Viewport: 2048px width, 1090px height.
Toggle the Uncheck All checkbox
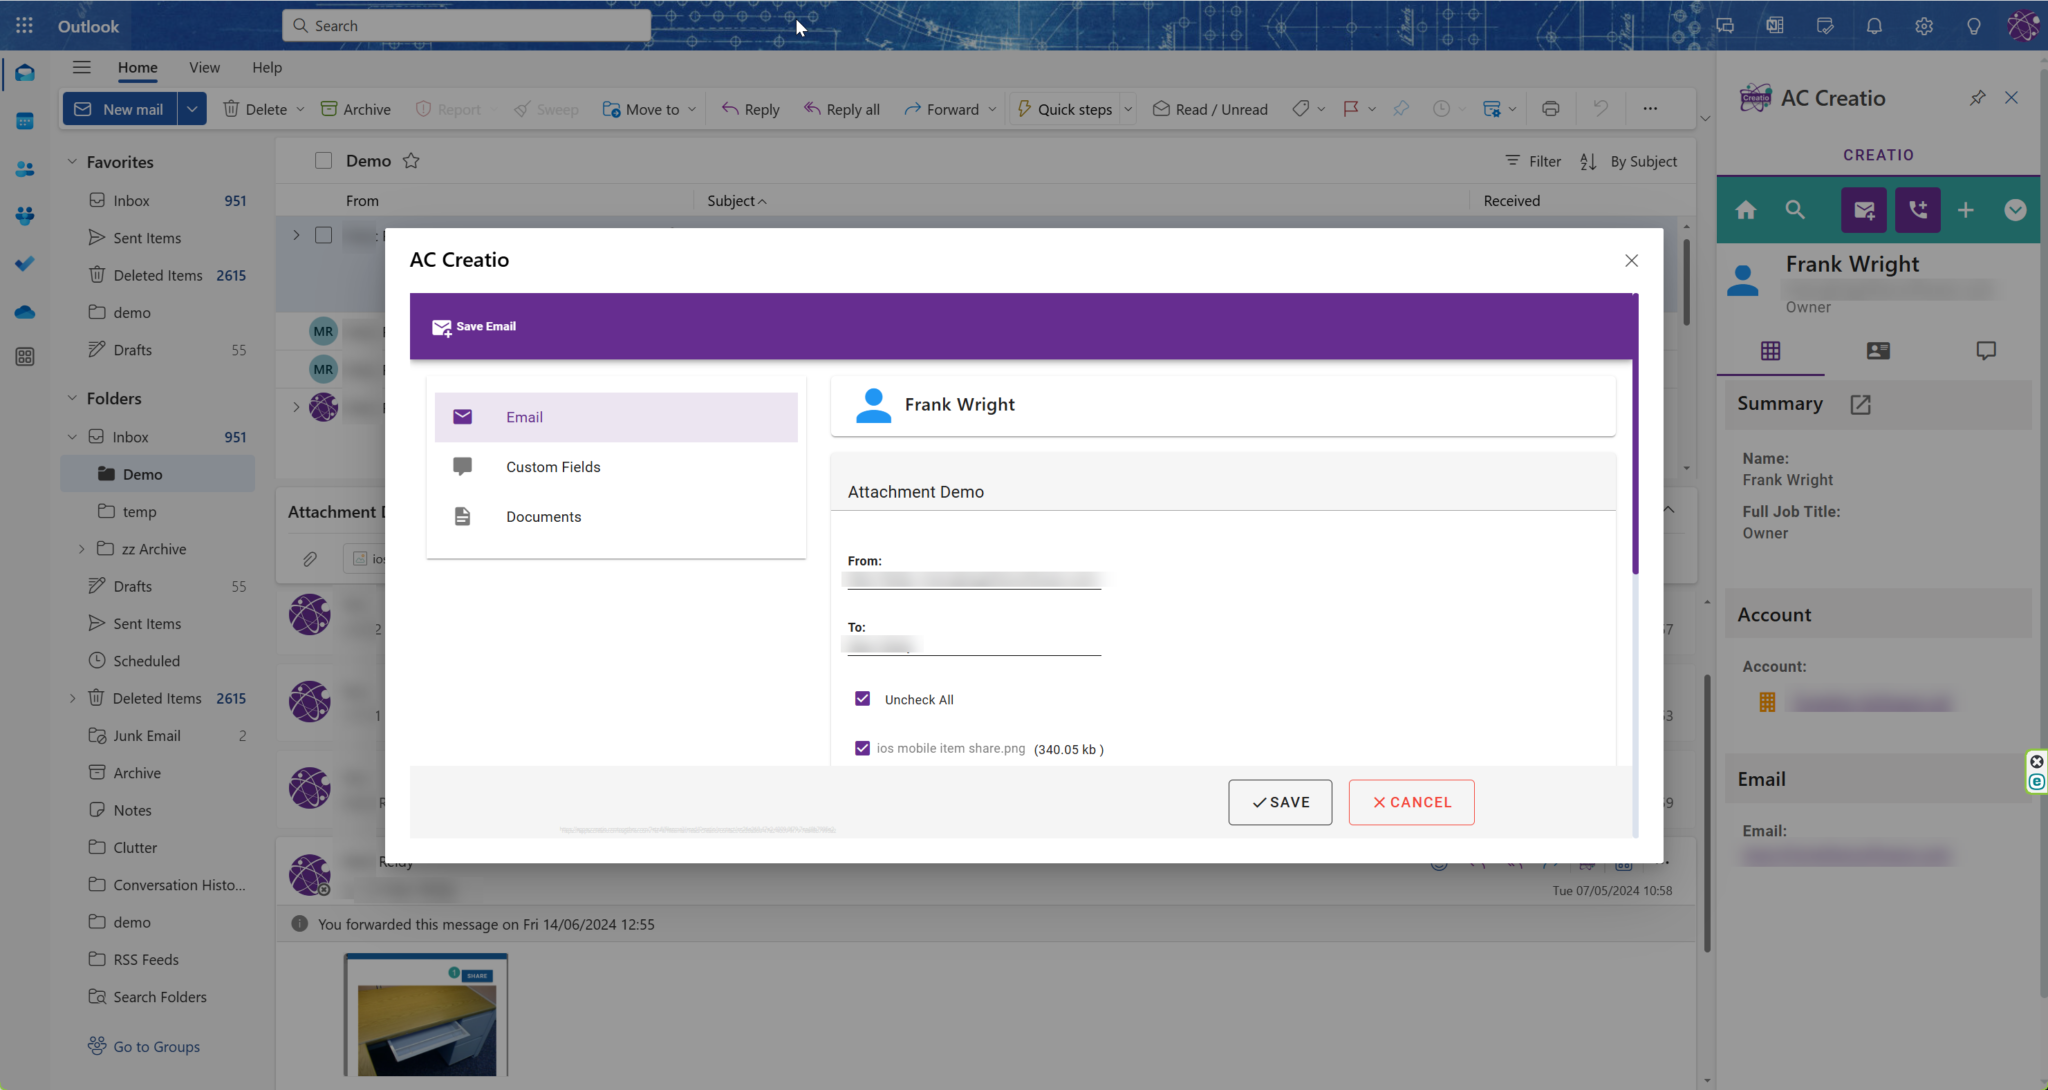863,699
